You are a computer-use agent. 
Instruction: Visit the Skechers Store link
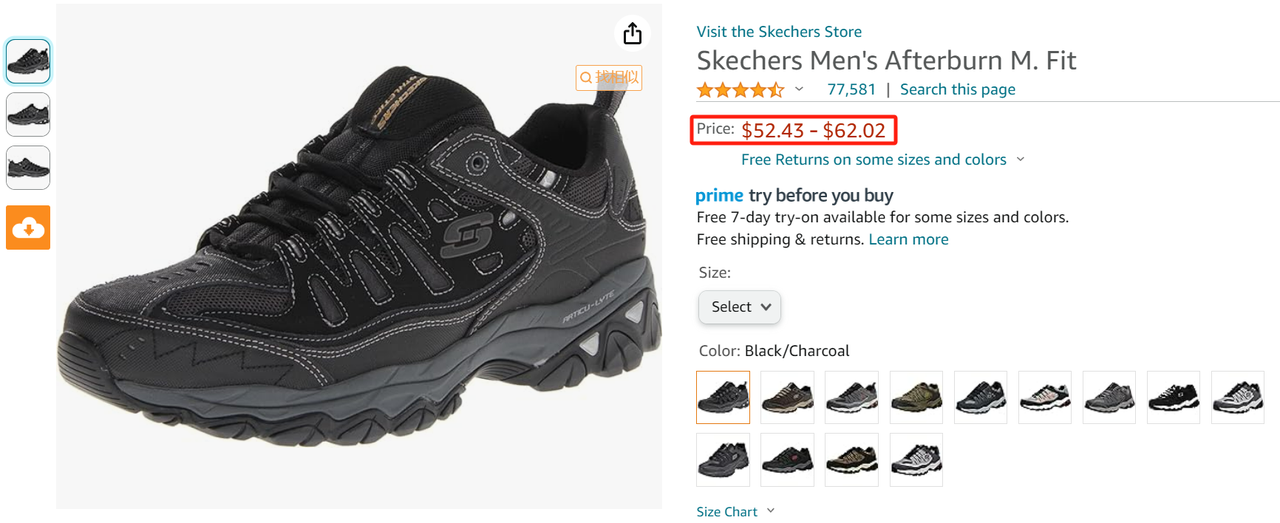point(779,32)
